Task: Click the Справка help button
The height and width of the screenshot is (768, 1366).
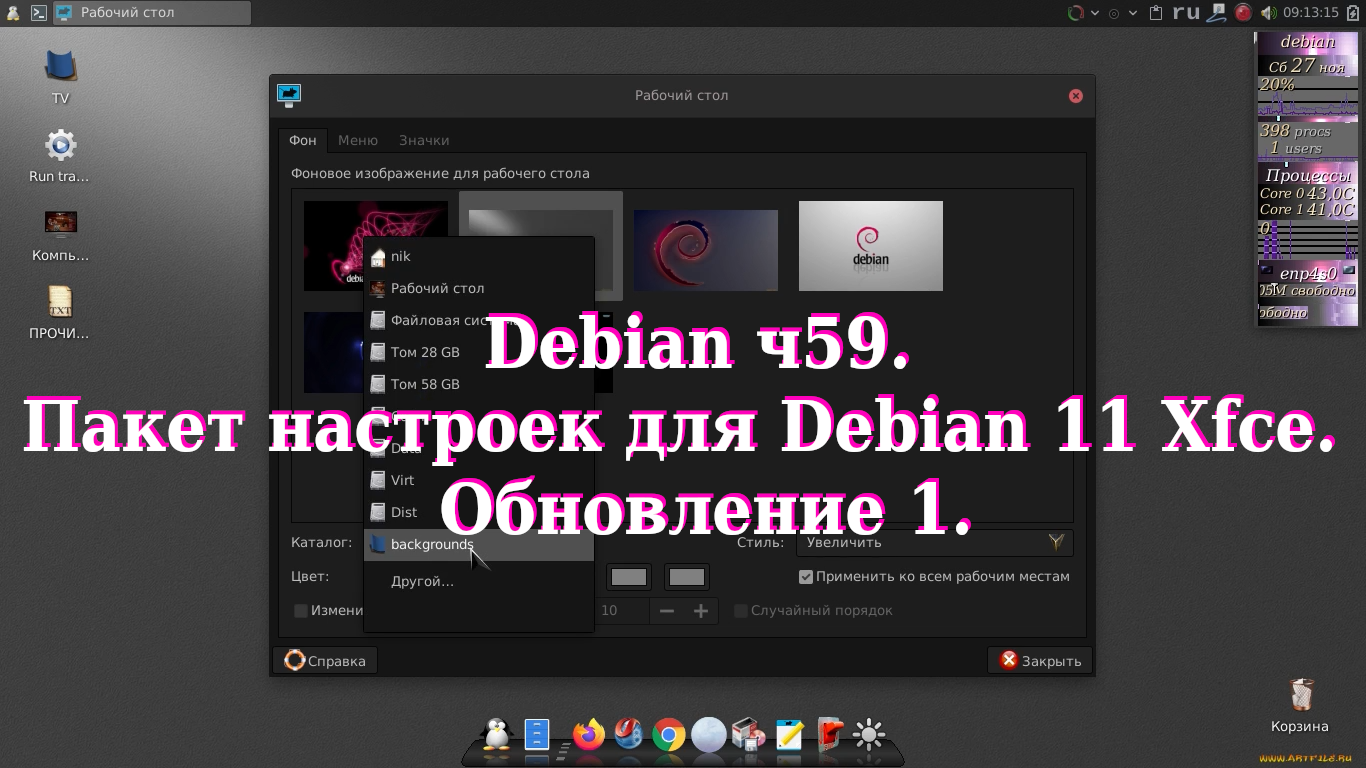Action: pos(325,661)
